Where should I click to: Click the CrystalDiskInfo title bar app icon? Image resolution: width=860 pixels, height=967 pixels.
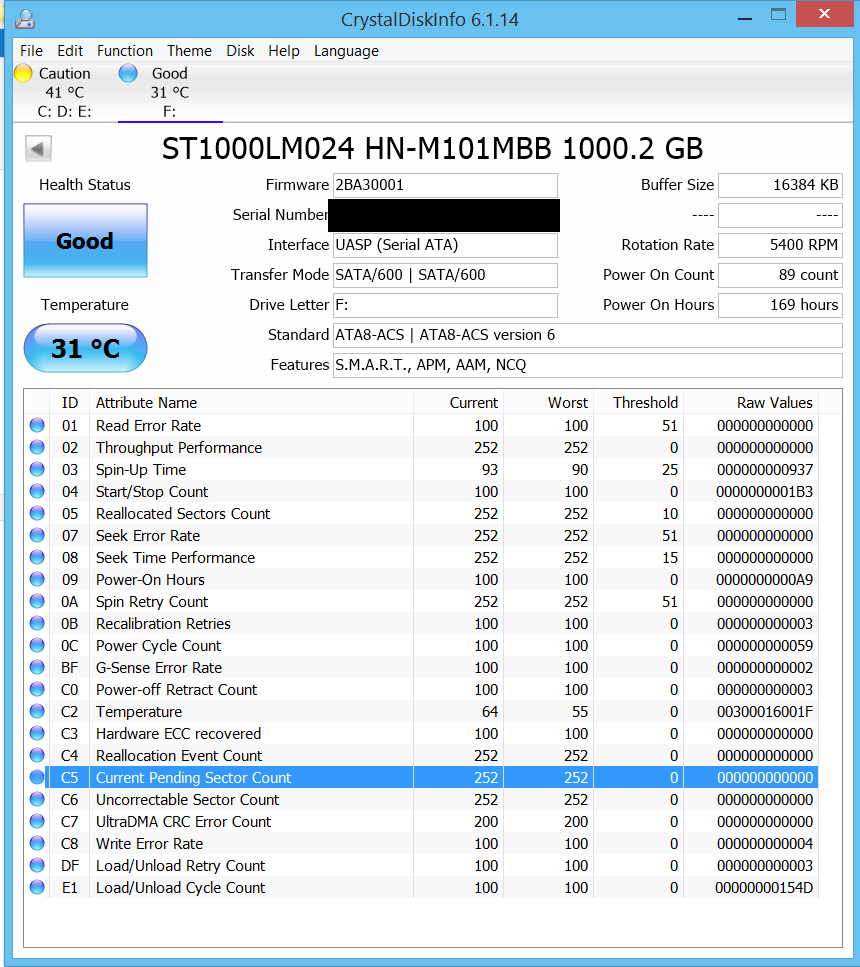pyautogui.click(x=25, y=19)
